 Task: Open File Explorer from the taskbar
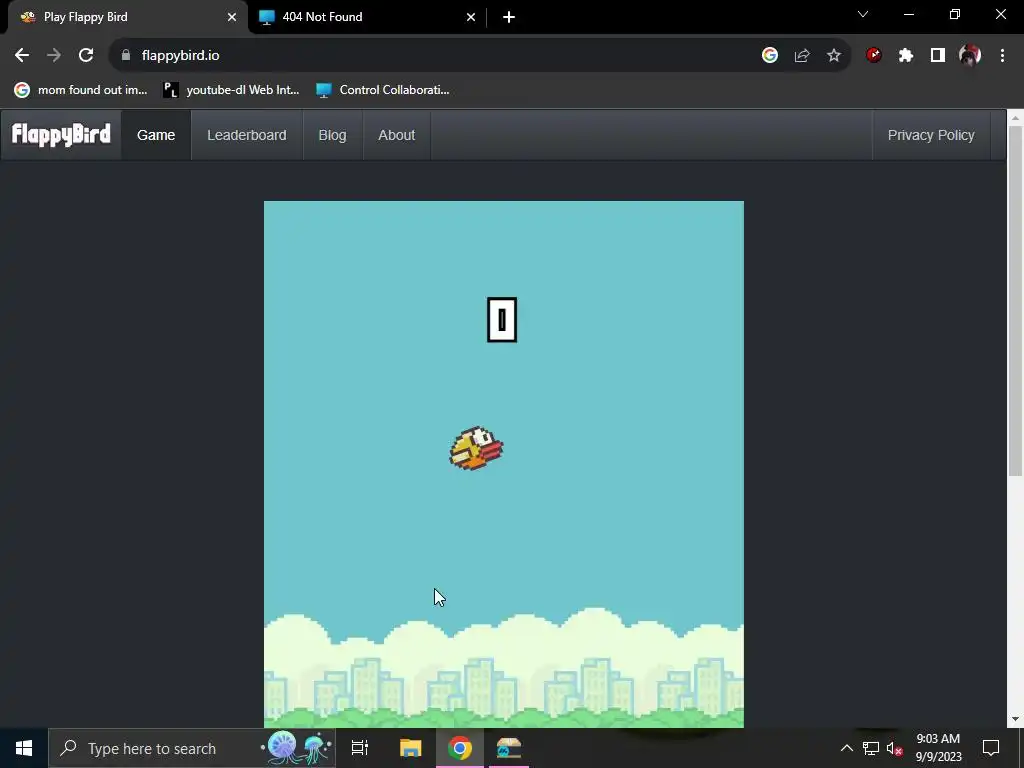point(411,748)
